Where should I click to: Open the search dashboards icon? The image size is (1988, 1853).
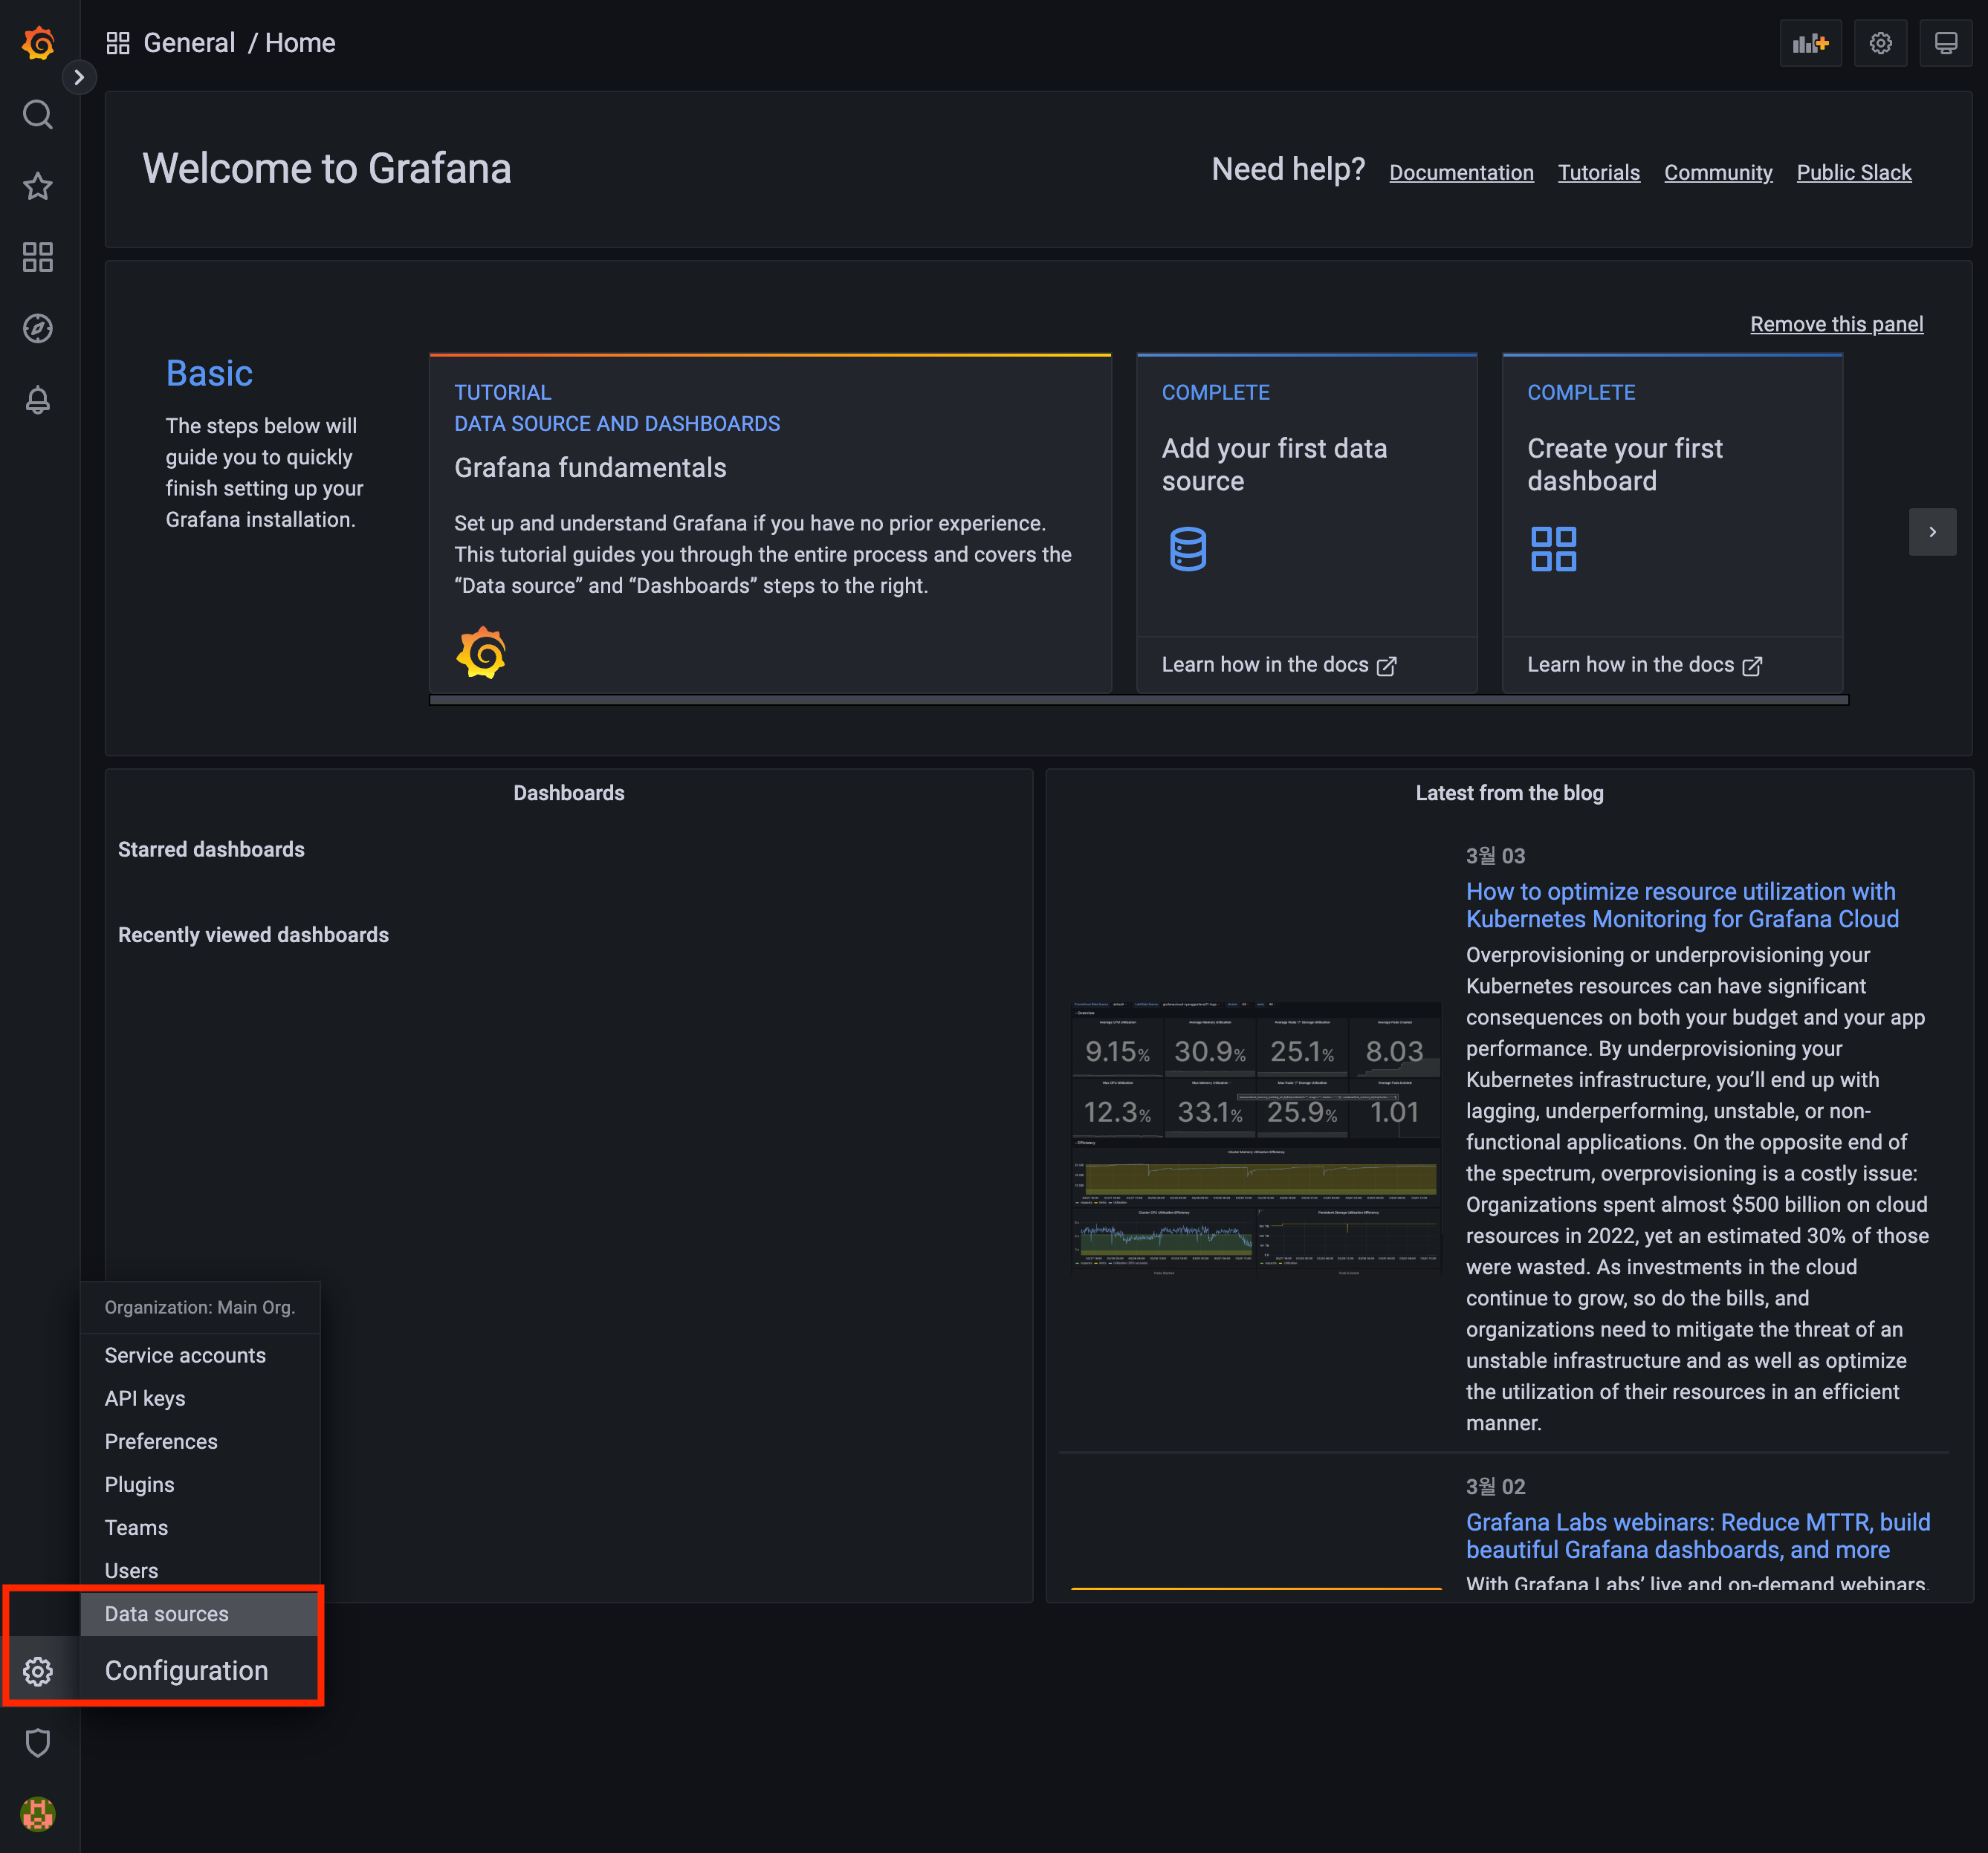[x=38, y=115]
